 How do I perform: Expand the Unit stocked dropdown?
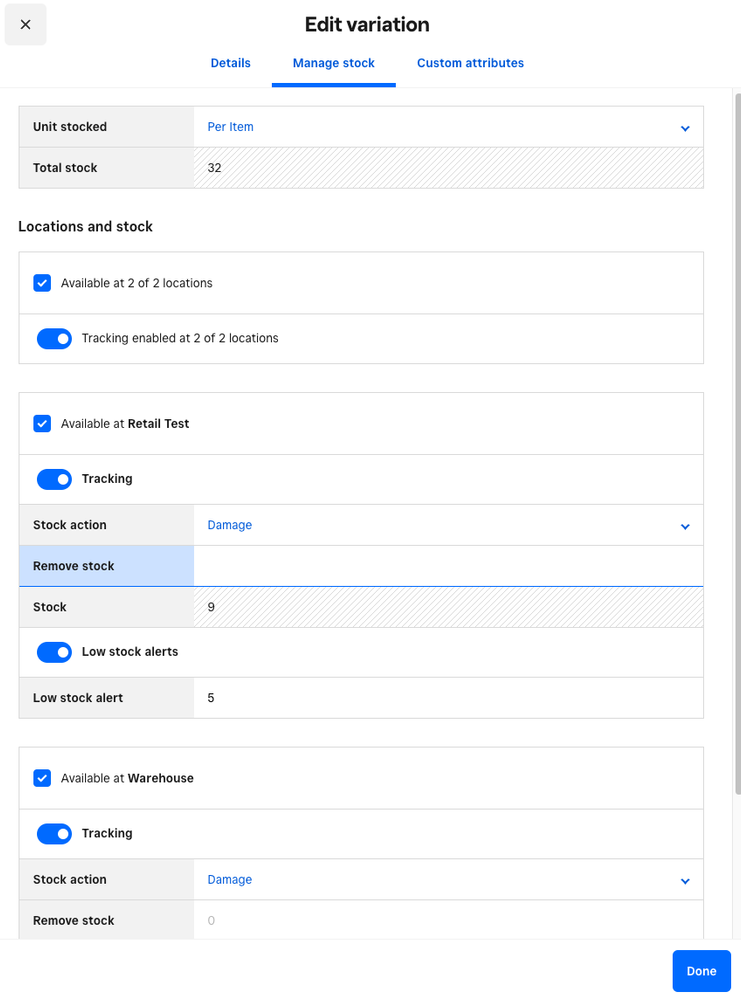[448, 127]
